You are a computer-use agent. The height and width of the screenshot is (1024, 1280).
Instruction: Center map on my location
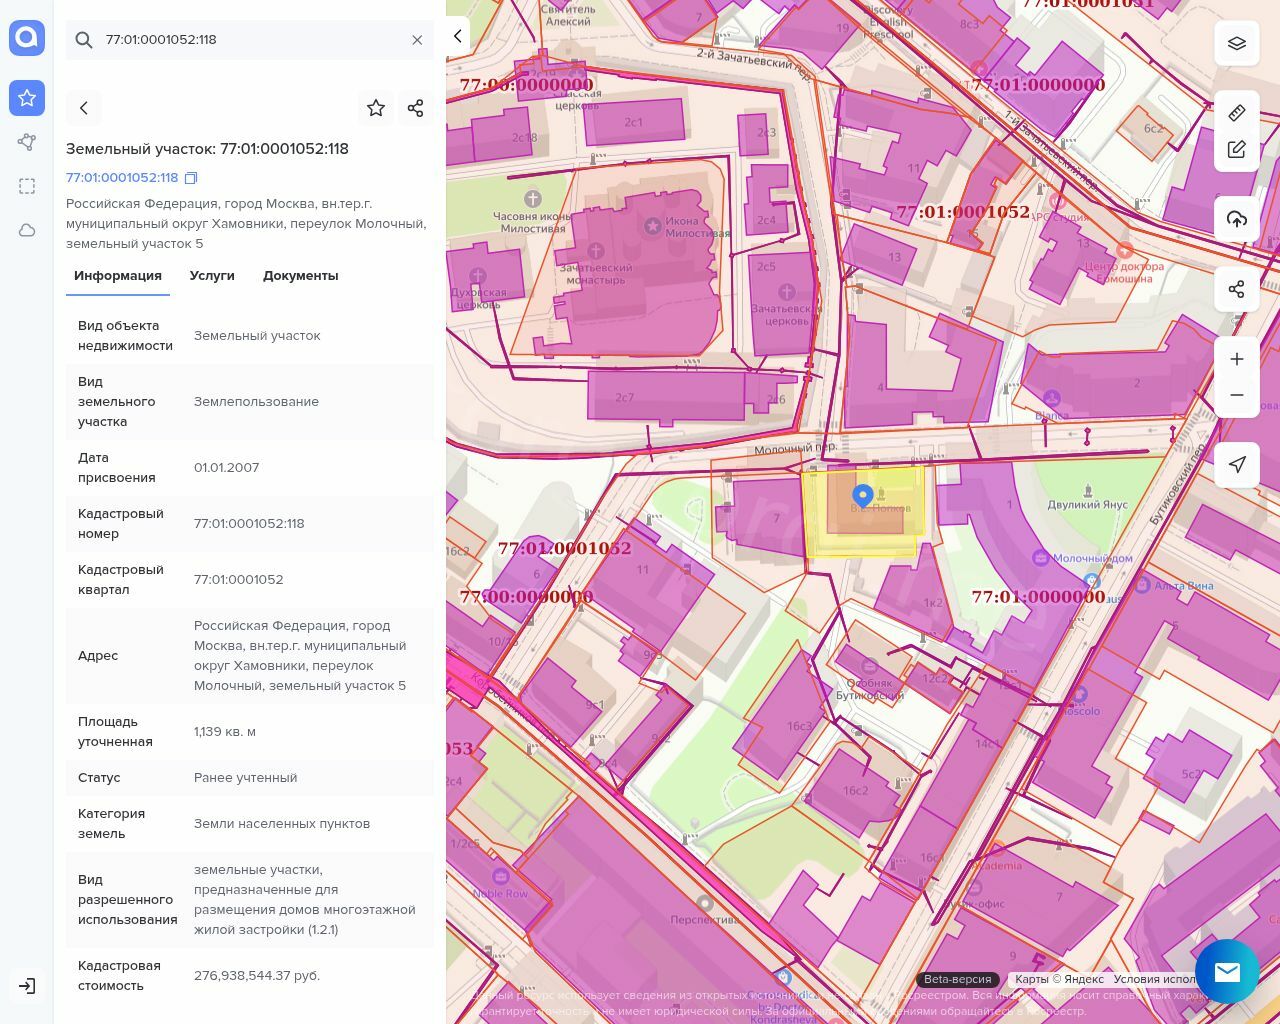pyautogui.click(x=1237, y=464)
